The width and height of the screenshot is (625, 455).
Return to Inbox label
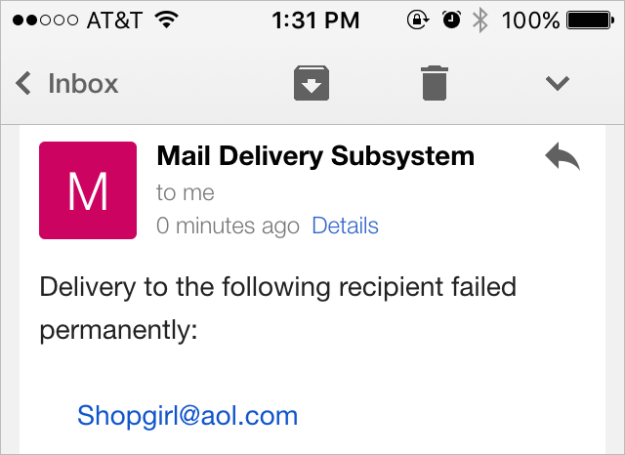coord(83,84)
